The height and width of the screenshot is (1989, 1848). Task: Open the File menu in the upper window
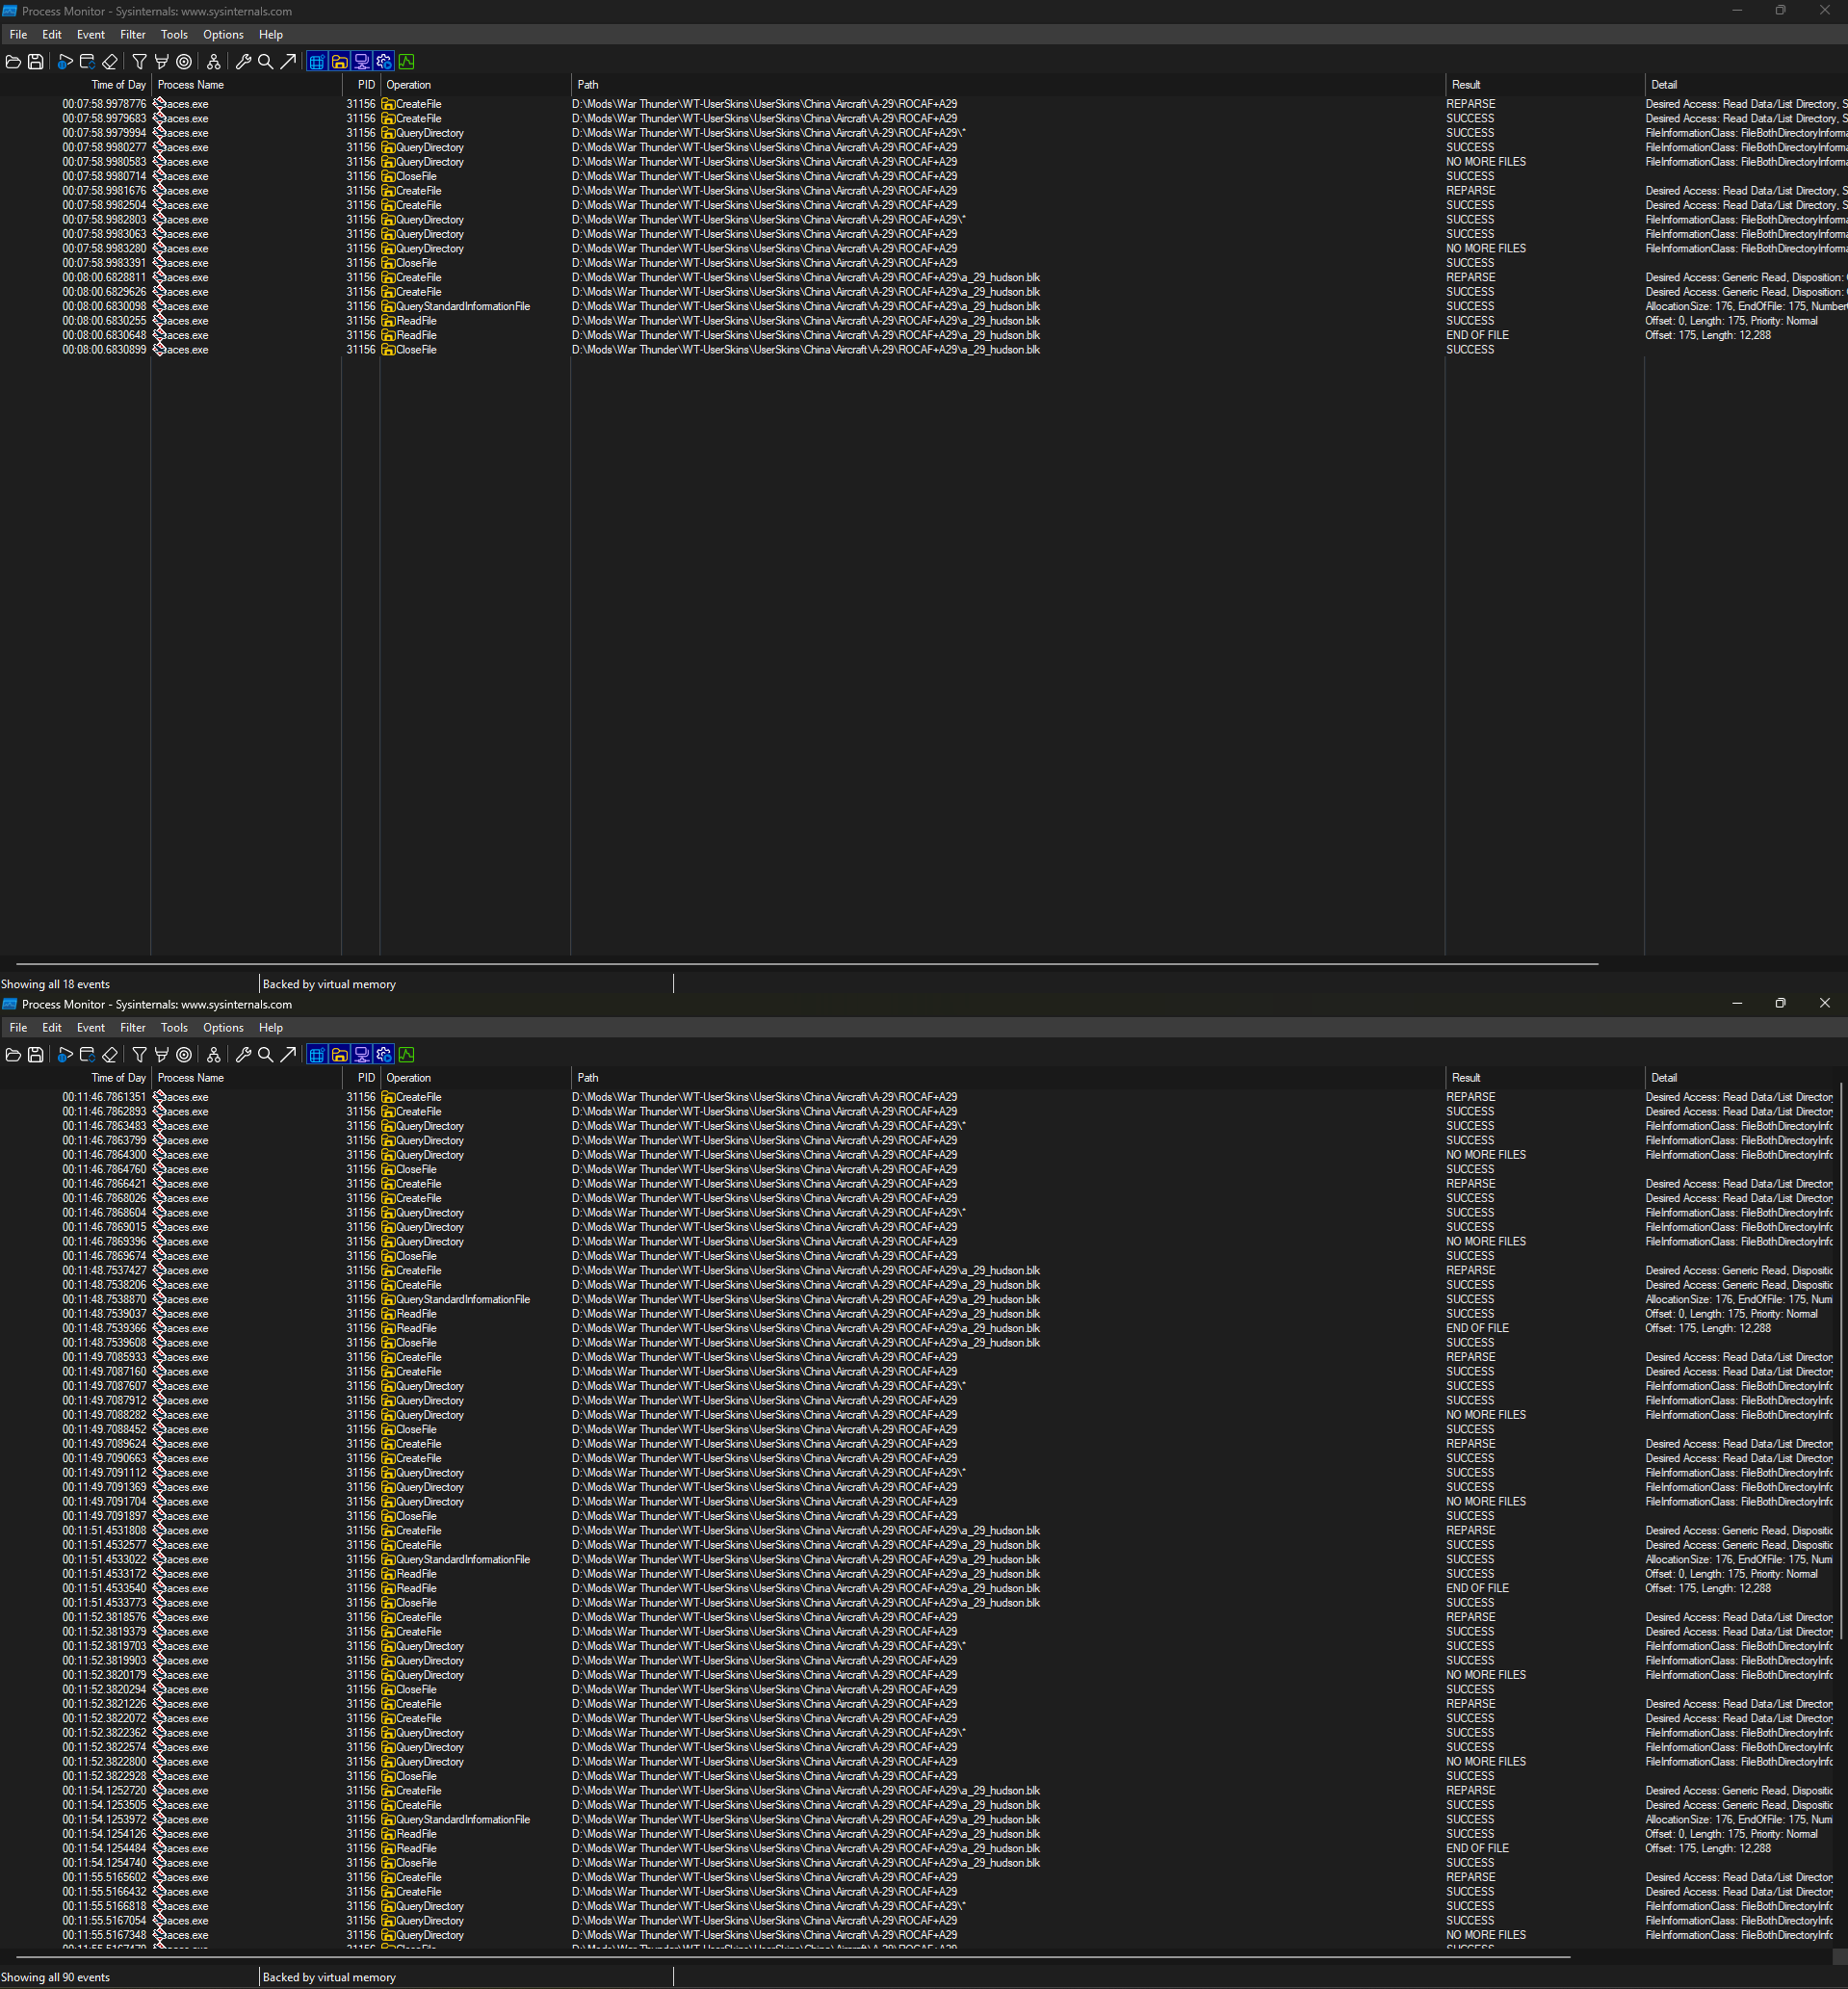18,35
